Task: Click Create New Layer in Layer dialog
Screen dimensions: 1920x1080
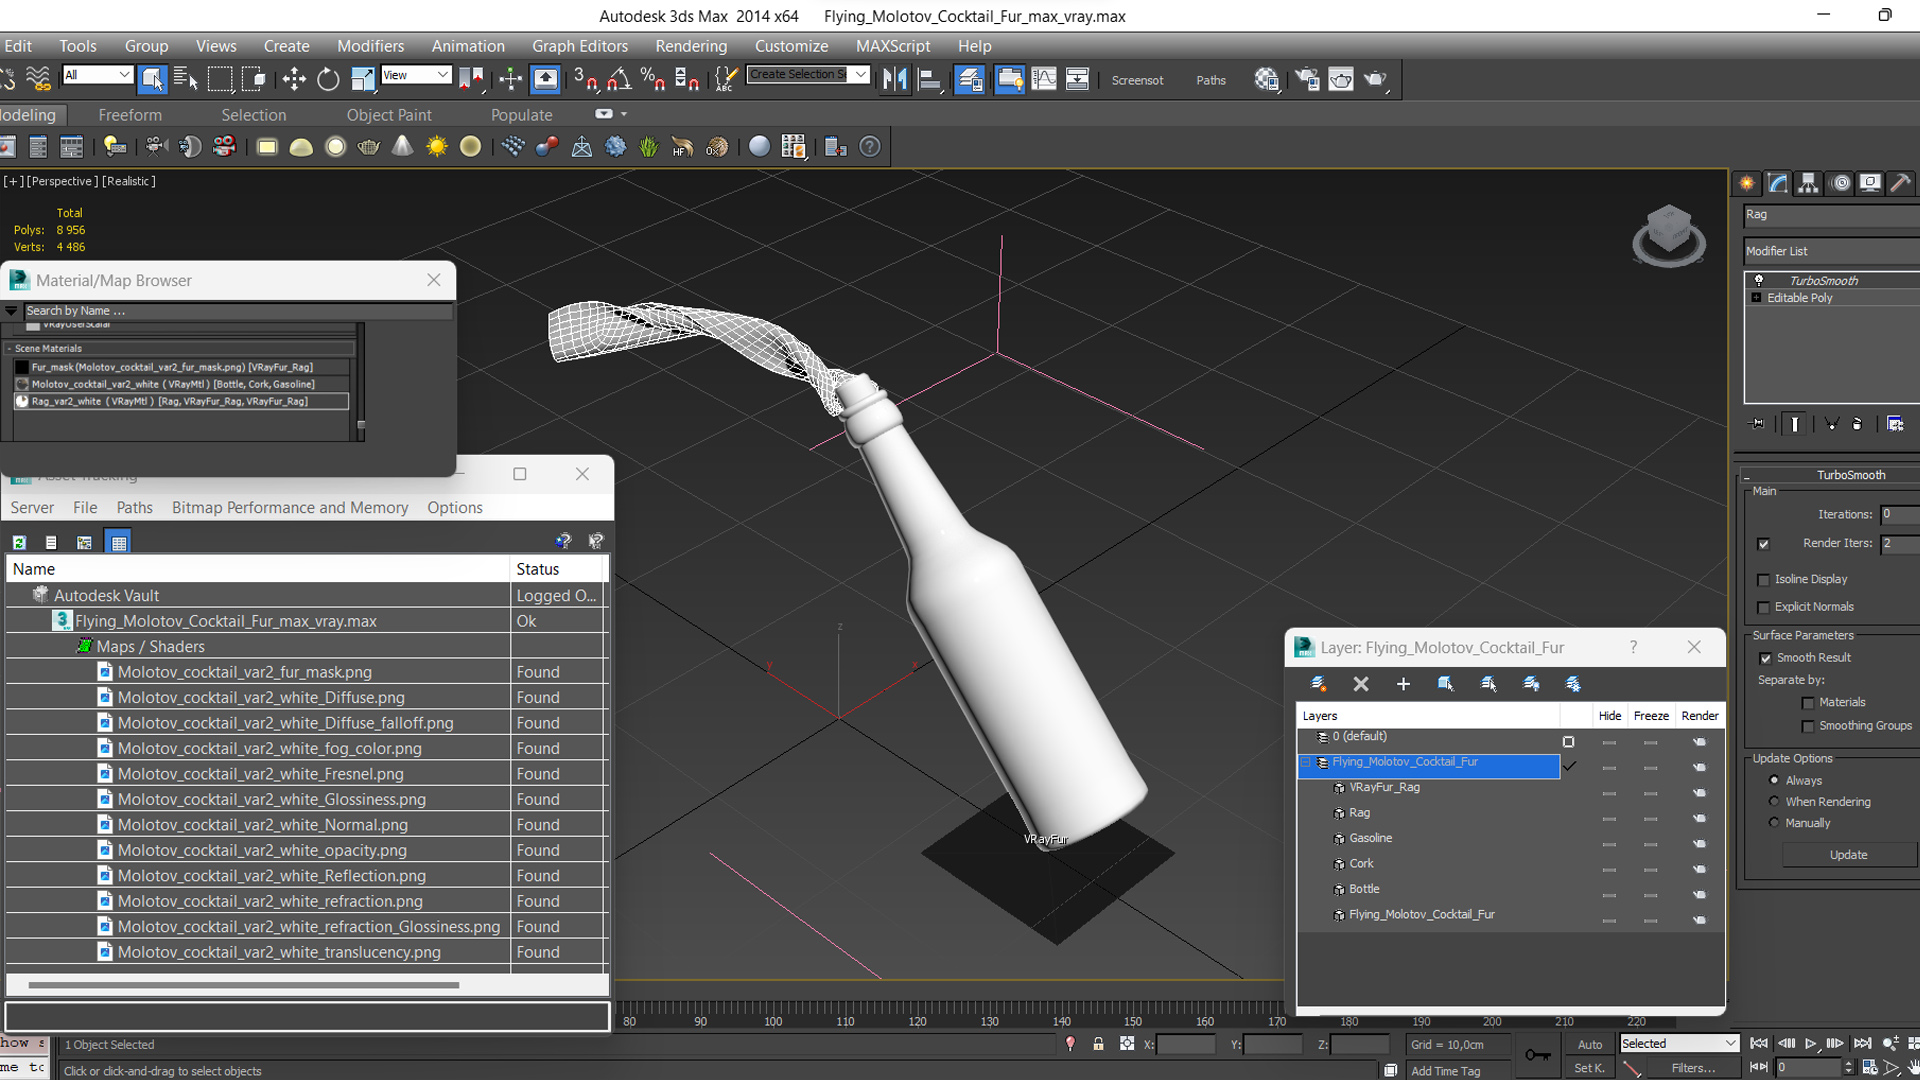Action: click(x=1318, y=684)
